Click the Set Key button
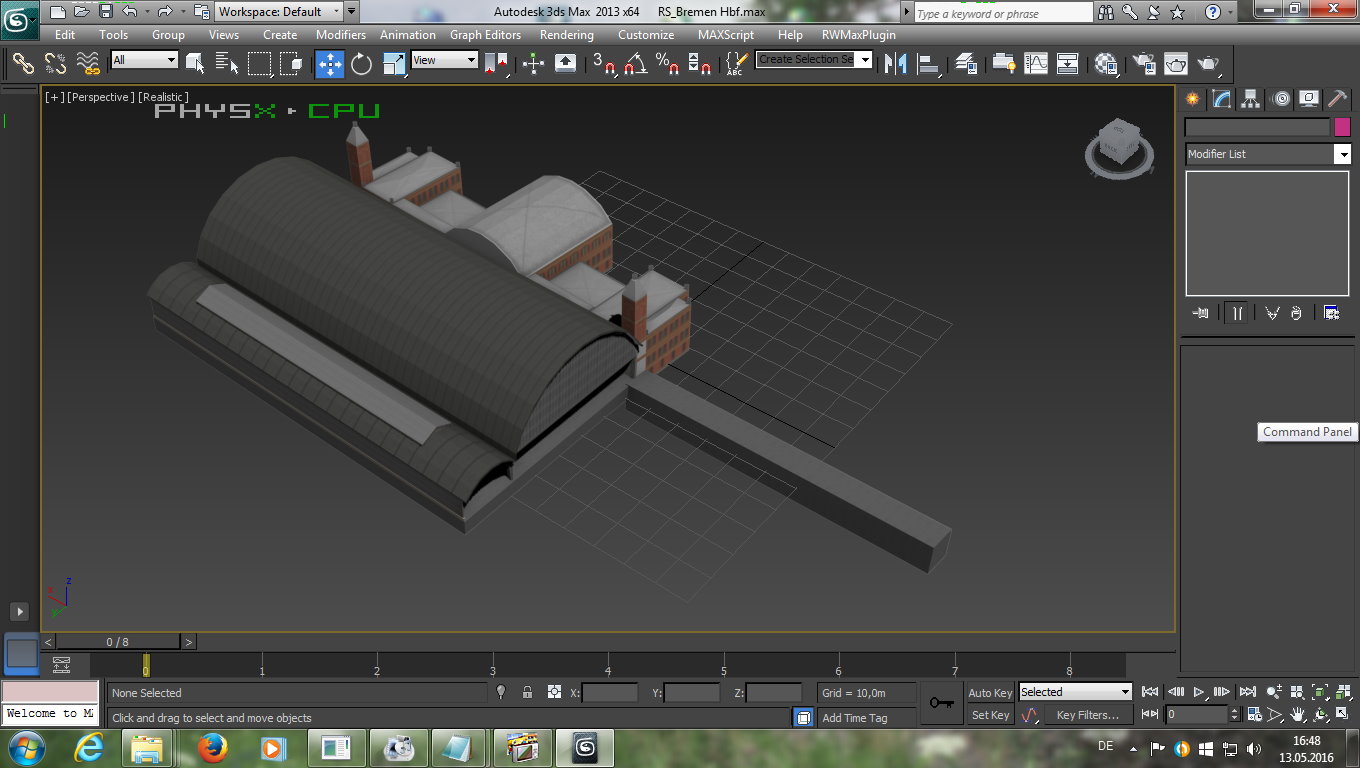1360x768 pixels. 990,715
